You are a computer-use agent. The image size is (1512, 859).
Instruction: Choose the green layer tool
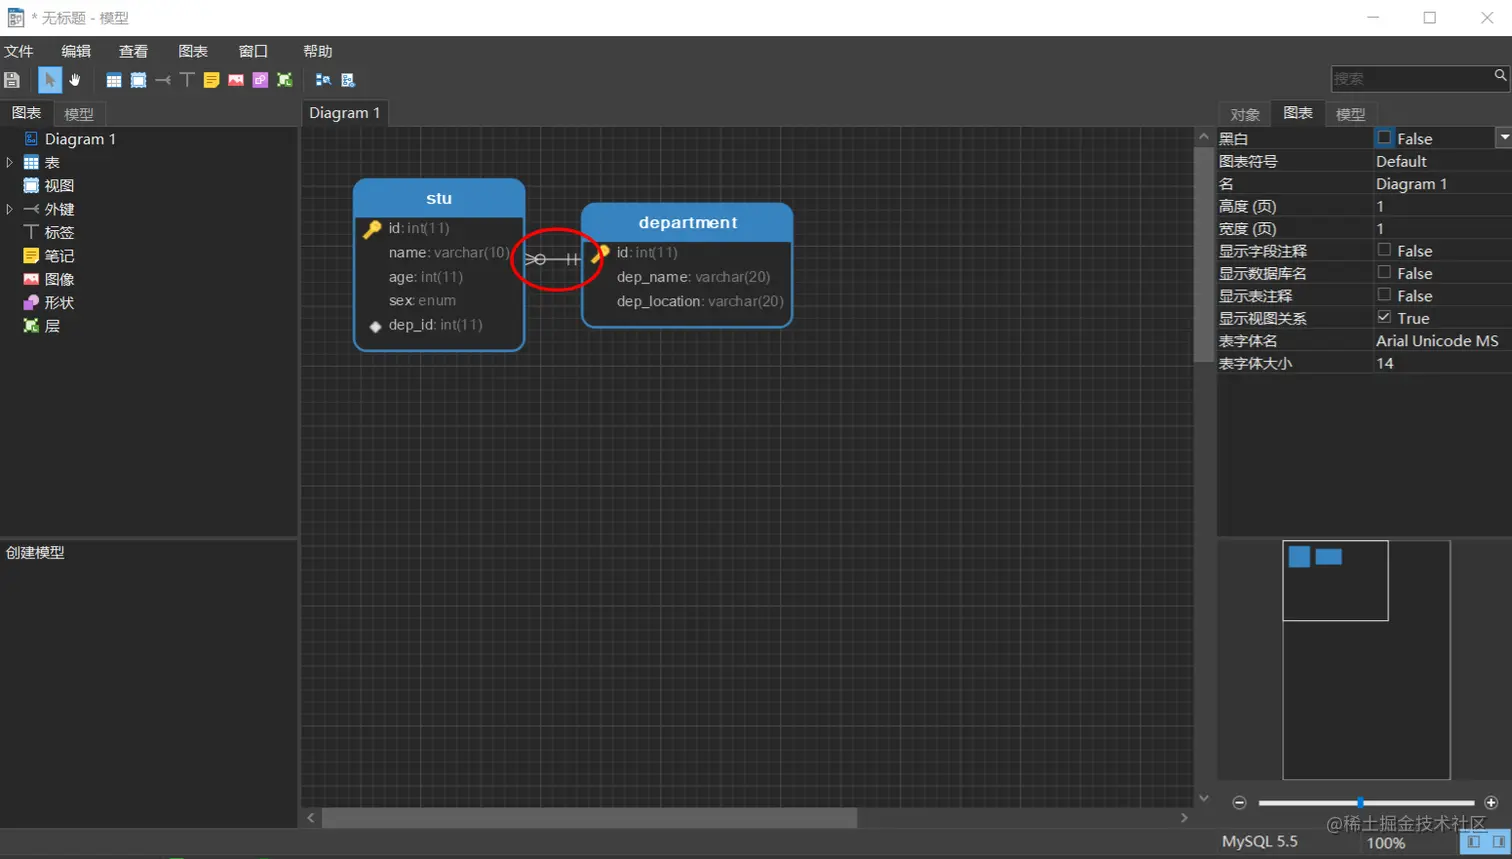coord(285,80)
